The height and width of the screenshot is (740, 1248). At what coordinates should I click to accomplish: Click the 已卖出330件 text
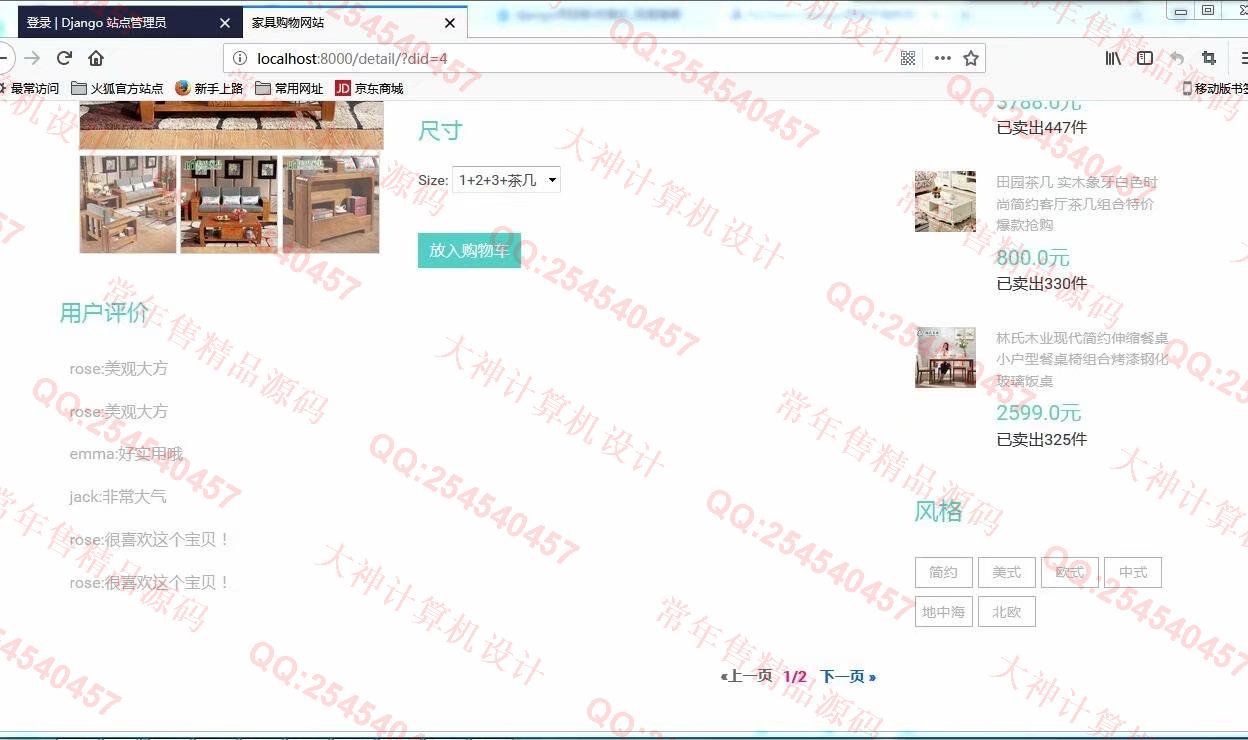(1041, 283)
